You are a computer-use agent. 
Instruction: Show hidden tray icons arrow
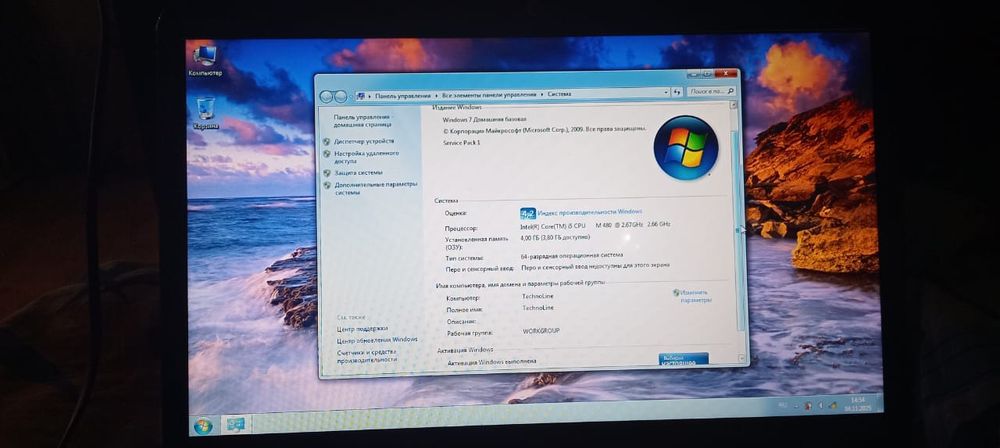coord(797,406)
